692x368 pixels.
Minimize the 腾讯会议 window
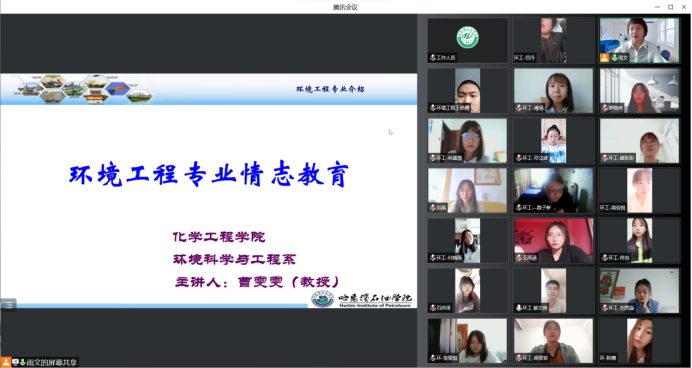[658, 7]
